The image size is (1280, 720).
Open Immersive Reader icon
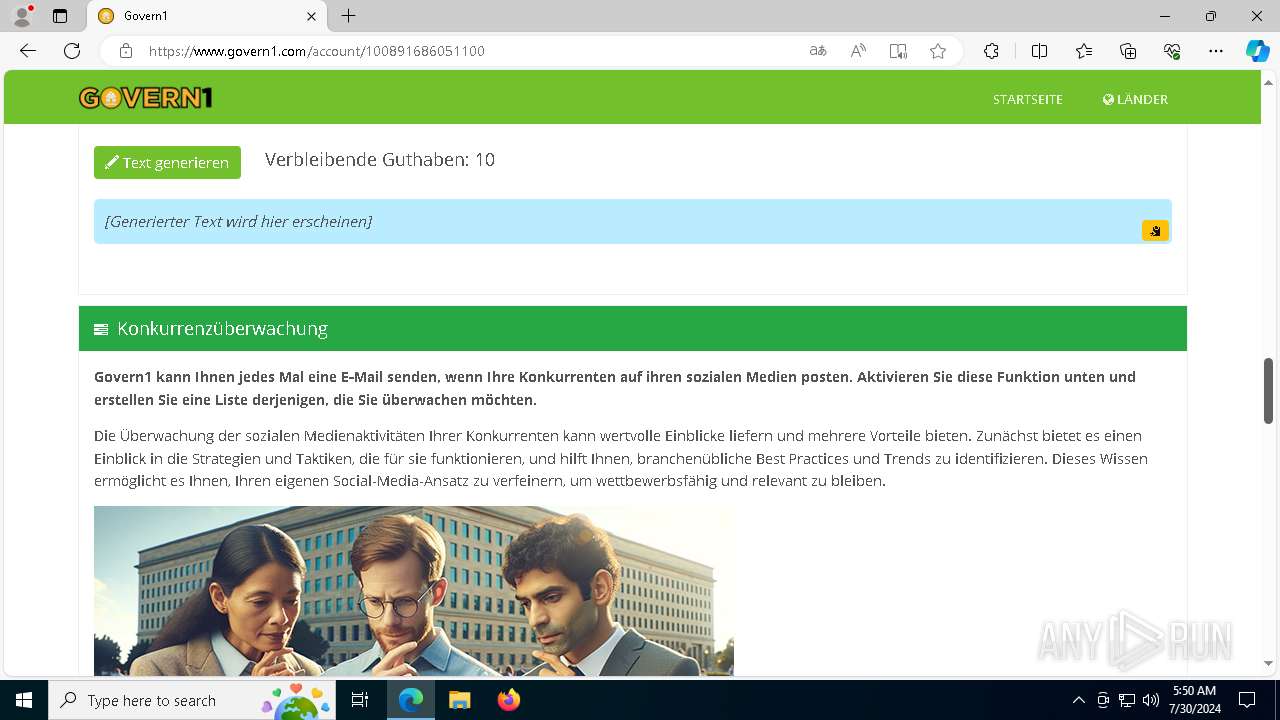pyautogui.click(x=898, y=51)
